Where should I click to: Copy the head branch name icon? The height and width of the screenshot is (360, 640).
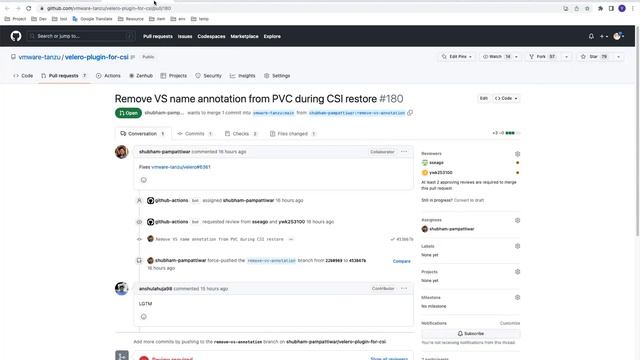(x=410, y=113)
